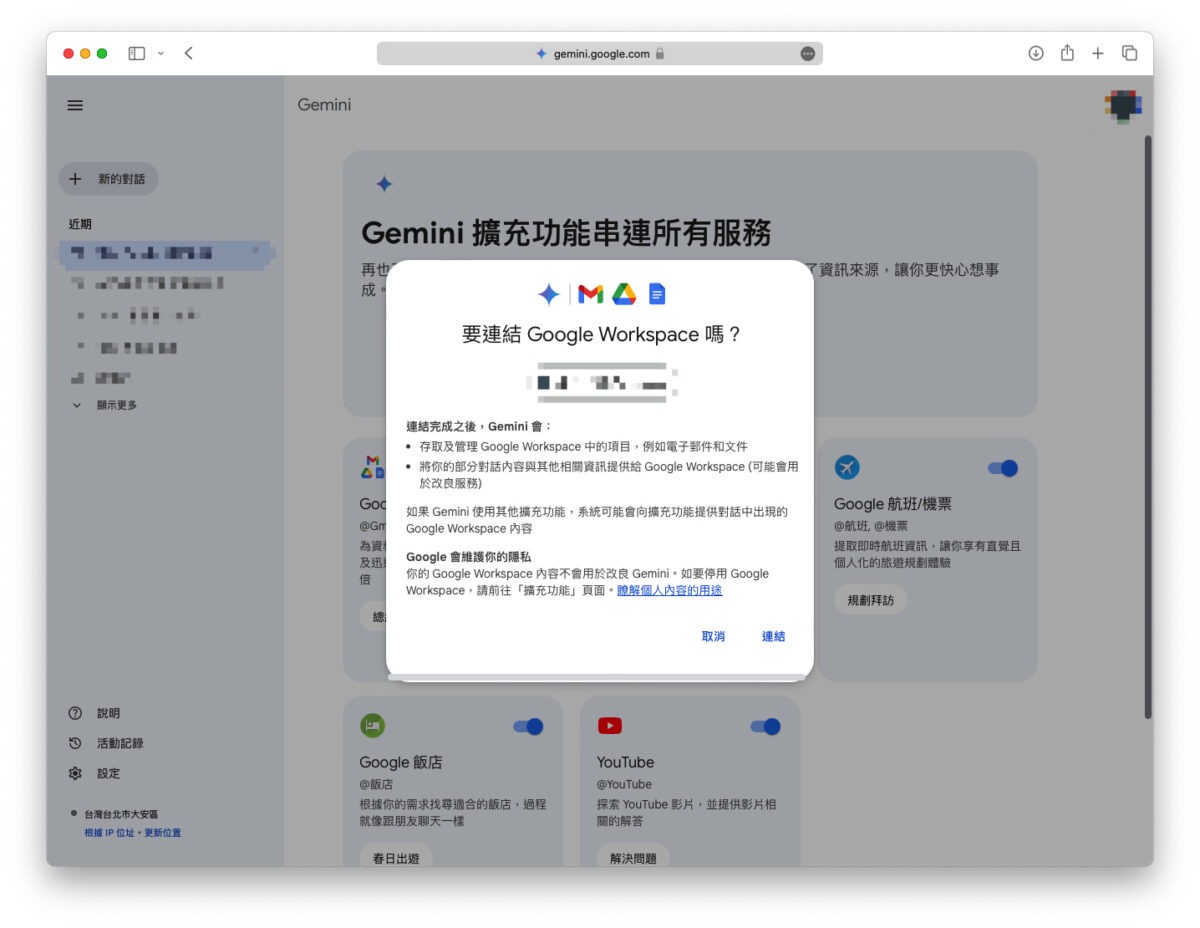Open 活動記錄 activity in sidebar
Screen dimensions: 1200x928
[x=120, y=743]
